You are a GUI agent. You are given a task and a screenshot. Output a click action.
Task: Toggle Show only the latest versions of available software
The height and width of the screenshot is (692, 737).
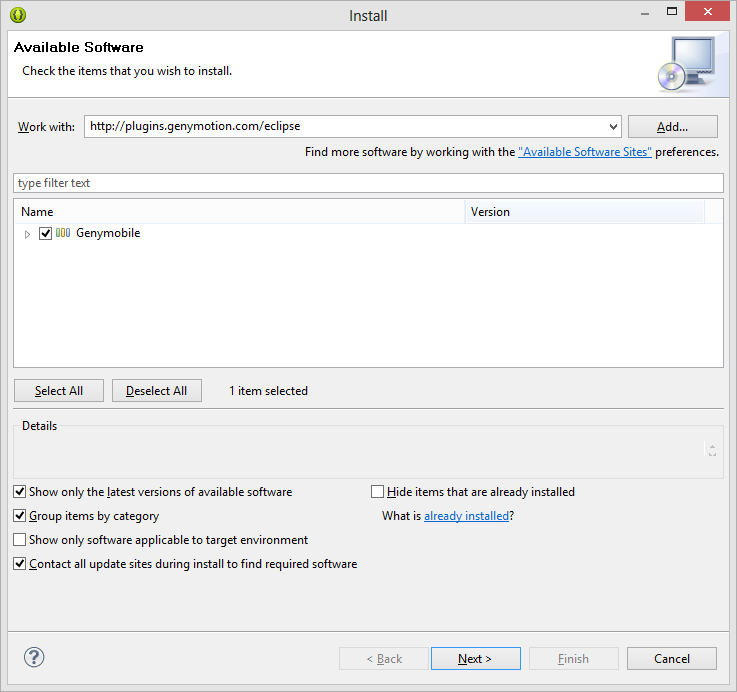click(19, 492)
